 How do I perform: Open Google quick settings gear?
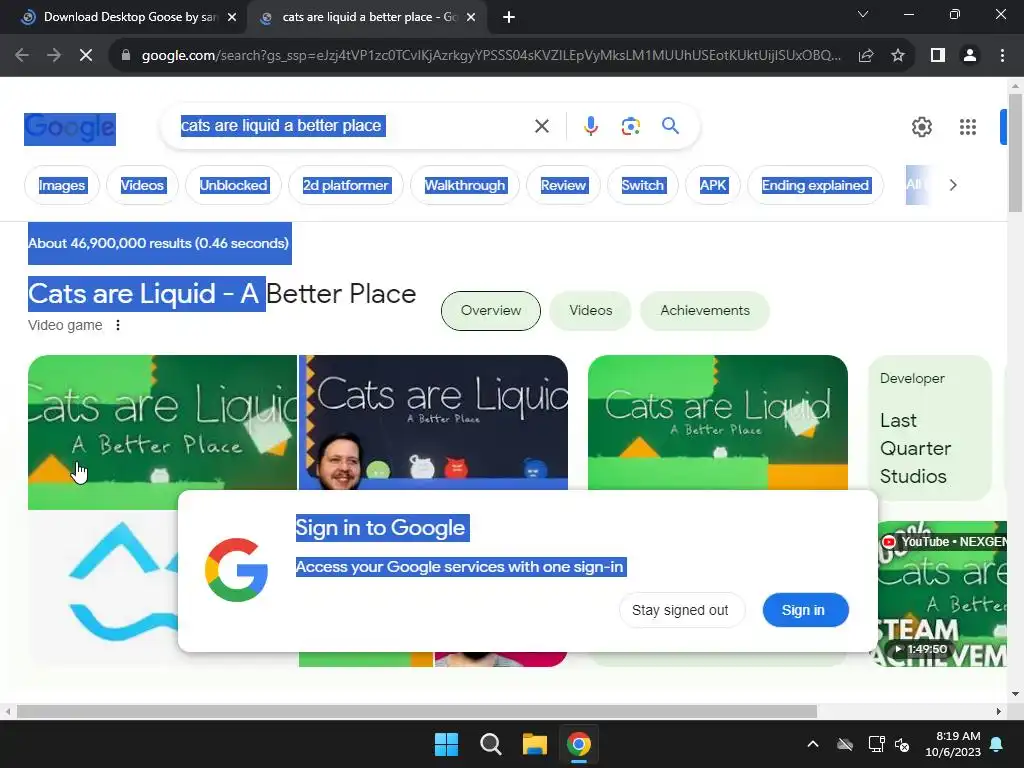click(921, 127)
